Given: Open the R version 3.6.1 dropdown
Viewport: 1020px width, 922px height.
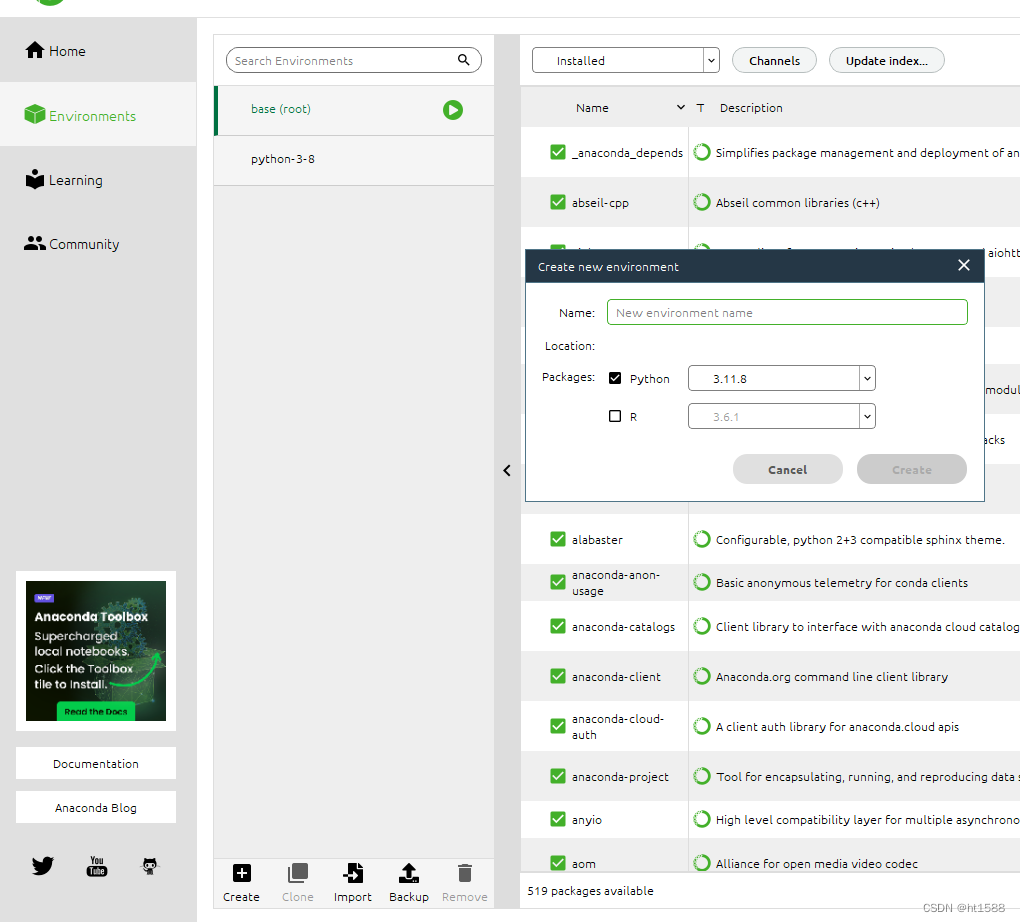Looking at the screenshot, I should click(781, 416).
